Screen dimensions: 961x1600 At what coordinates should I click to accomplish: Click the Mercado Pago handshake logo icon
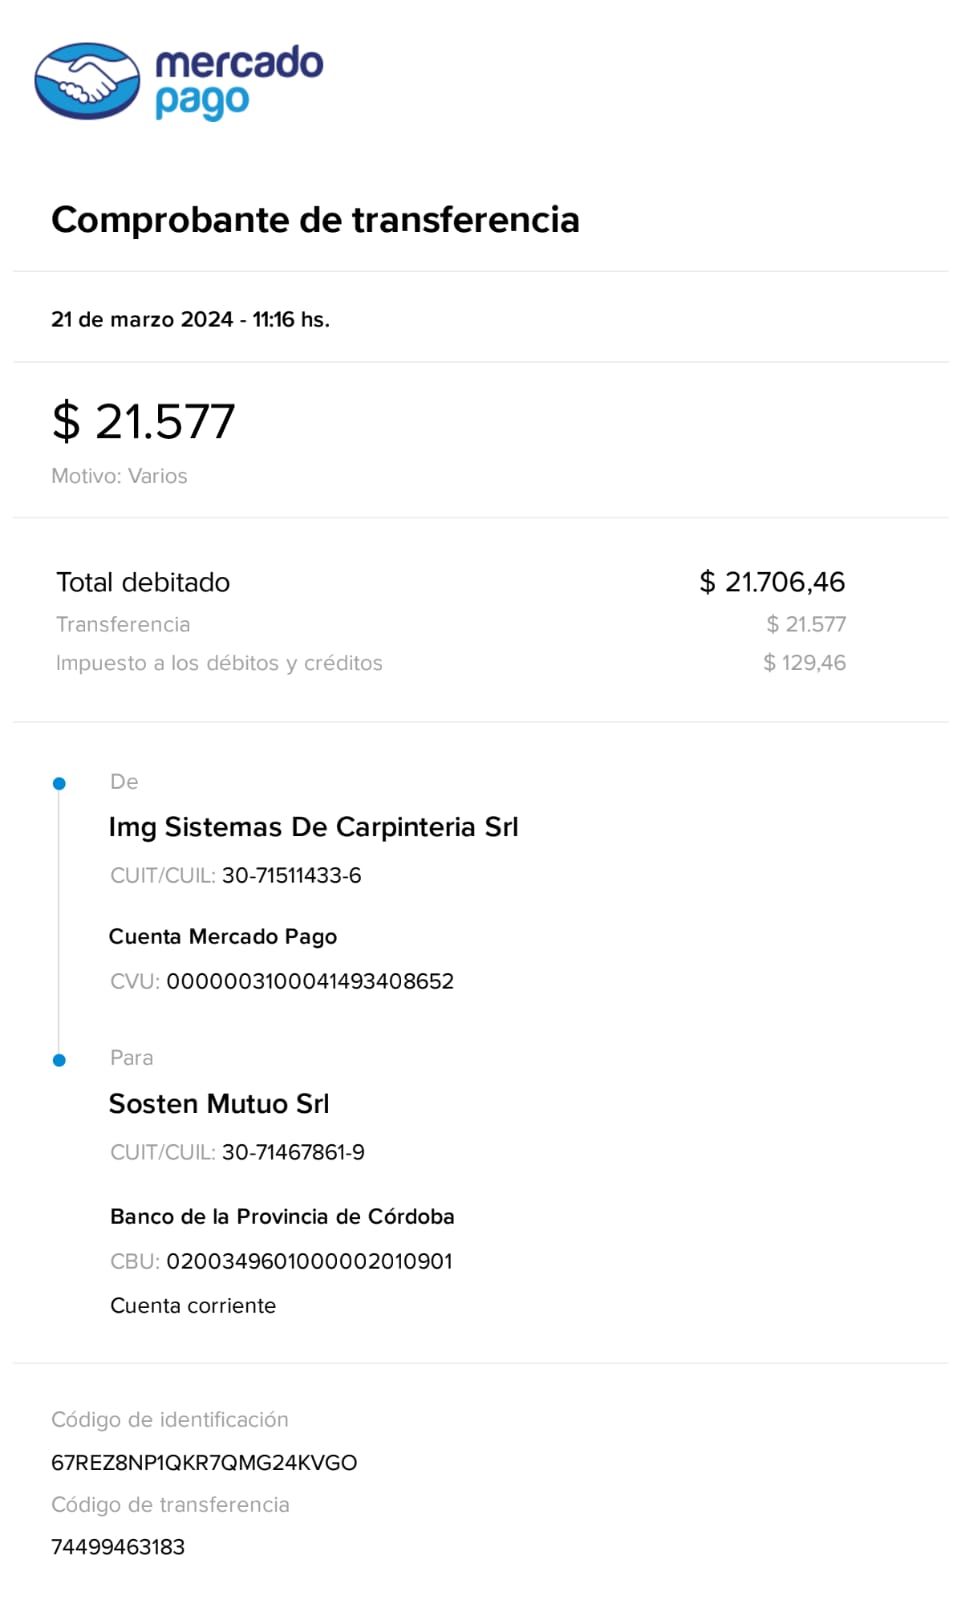(x=87, y=81)
